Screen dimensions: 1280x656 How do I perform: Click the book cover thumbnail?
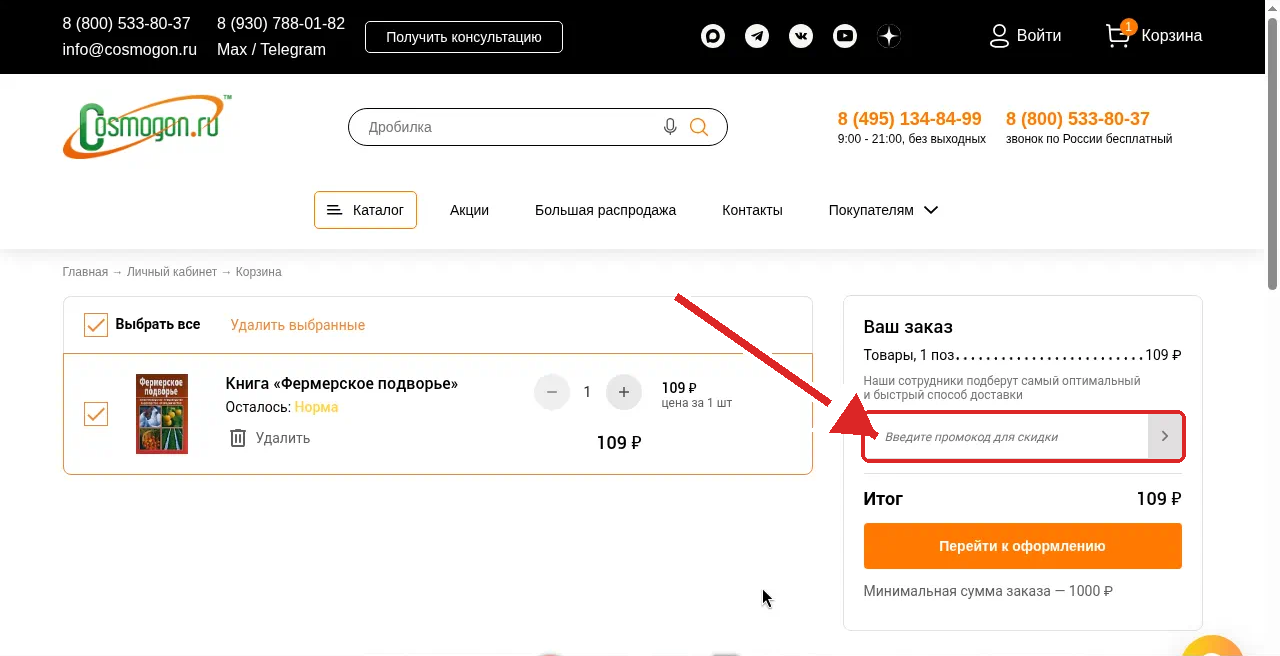click(x=162, y=414)
